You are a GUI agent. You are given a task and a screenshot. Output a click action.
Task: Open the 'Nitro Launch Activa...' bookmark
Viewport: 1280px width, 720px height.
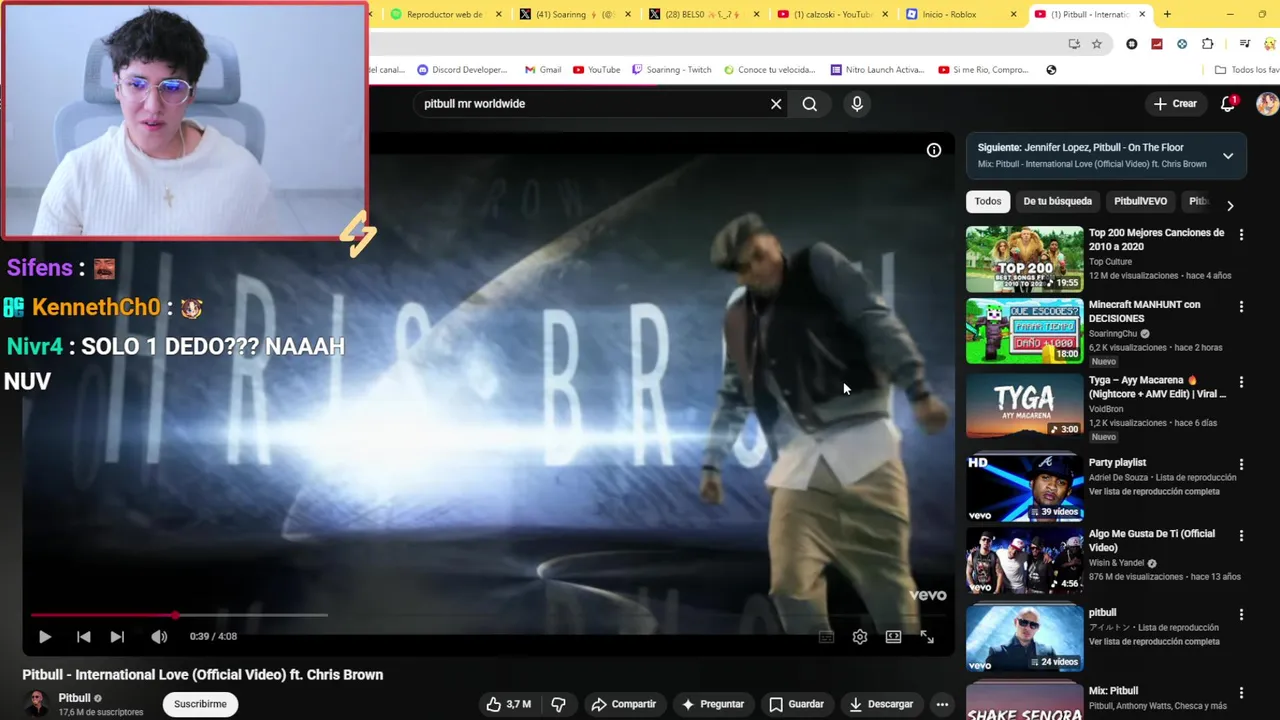[877, 70]
